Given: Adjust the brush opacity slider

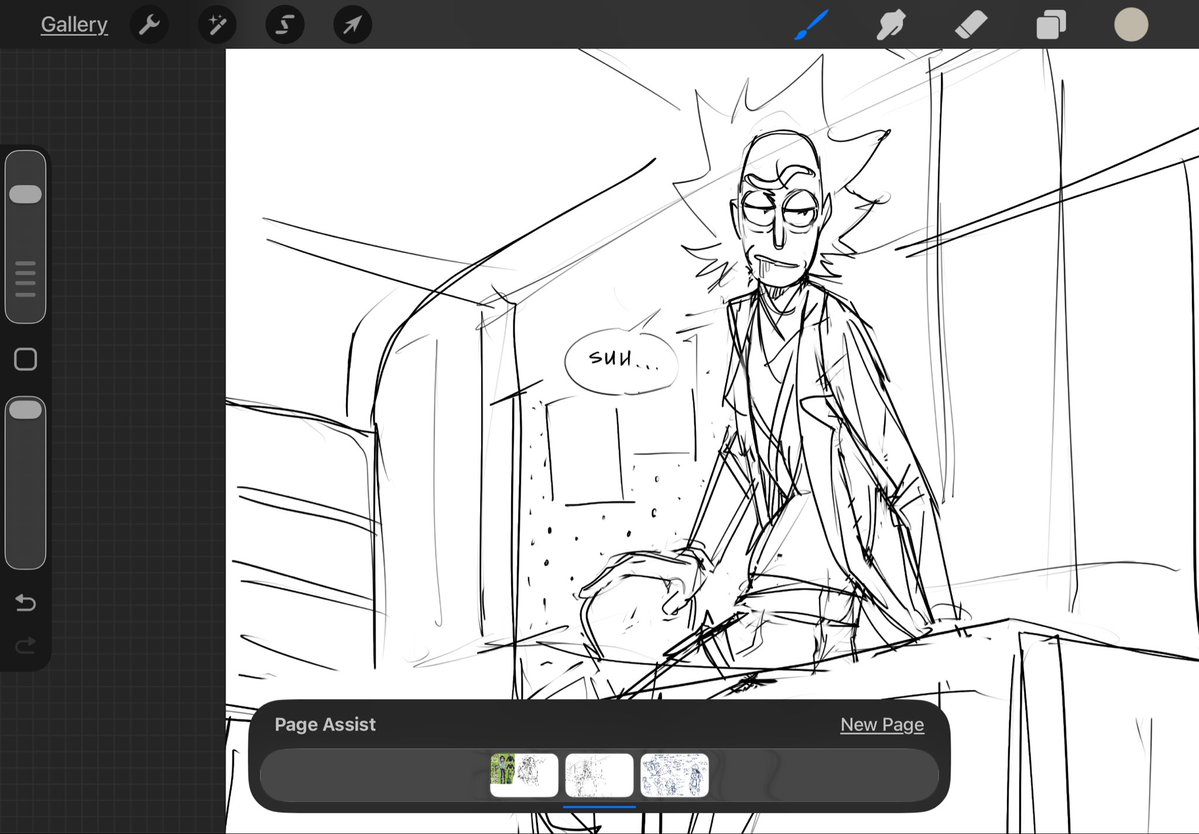Looking at the screenshot, I should [25, 482].
